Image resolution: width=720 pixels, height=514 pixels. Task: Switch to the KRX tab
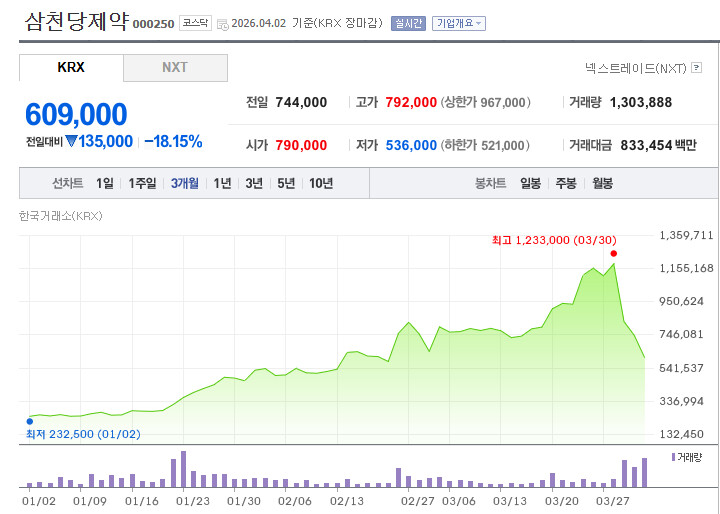pos(71,68)
